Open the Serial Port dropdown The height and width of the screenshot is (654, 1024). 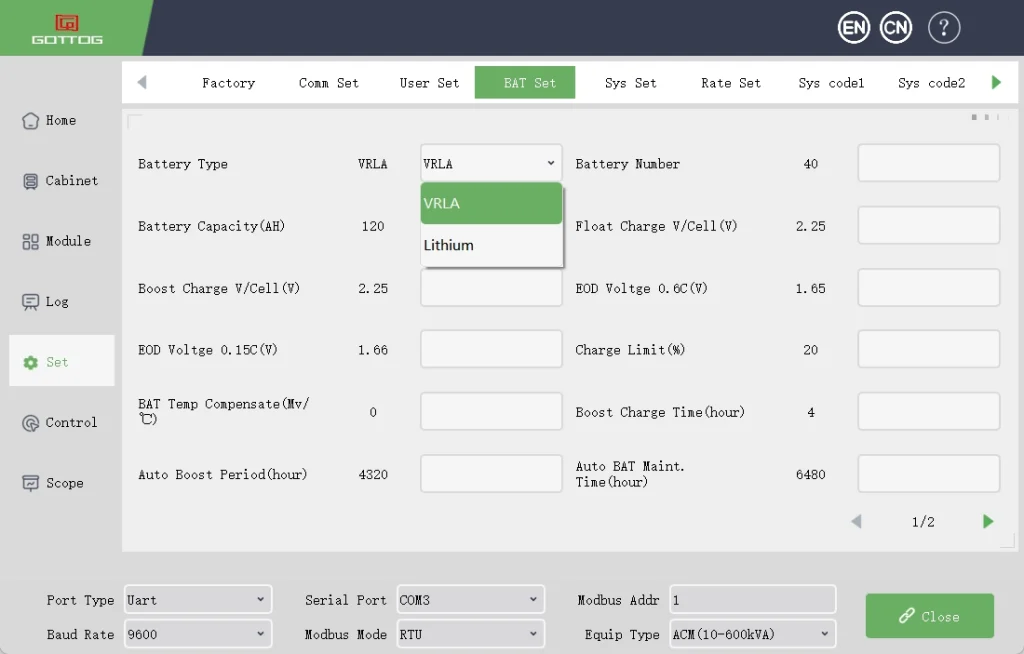[x=470, y=600]
